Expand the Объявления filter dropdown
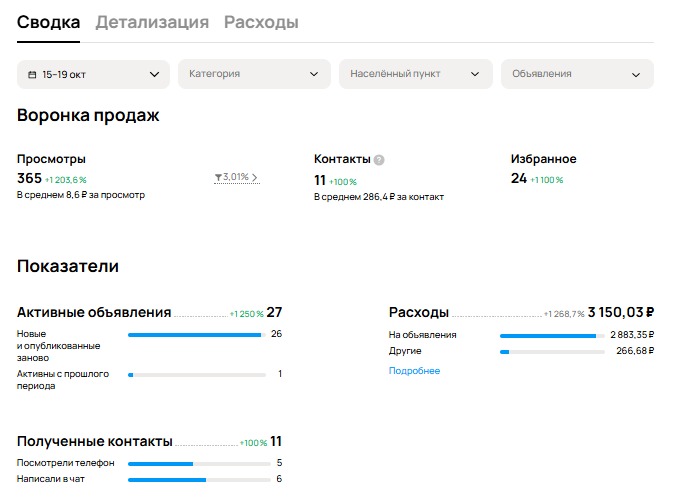Image resolution: width=693 pixels, height=503 pixels. (x=577, y=74)
